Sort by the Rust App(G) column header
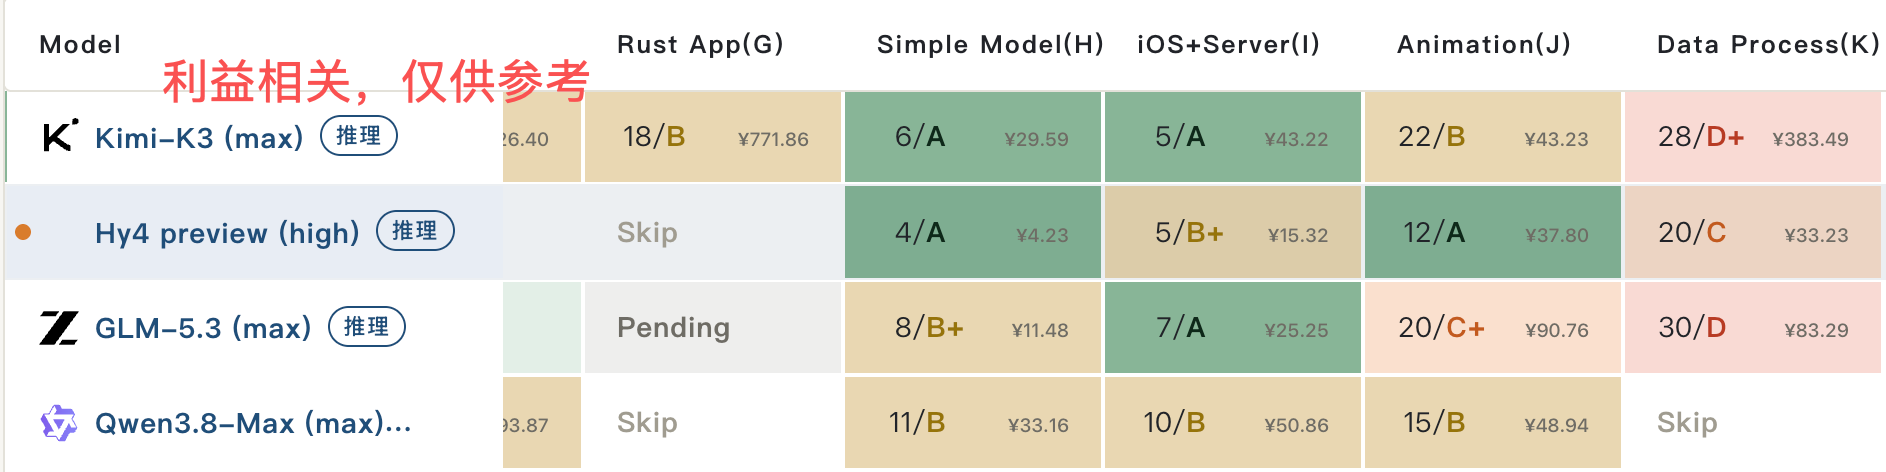 (700, 44)
